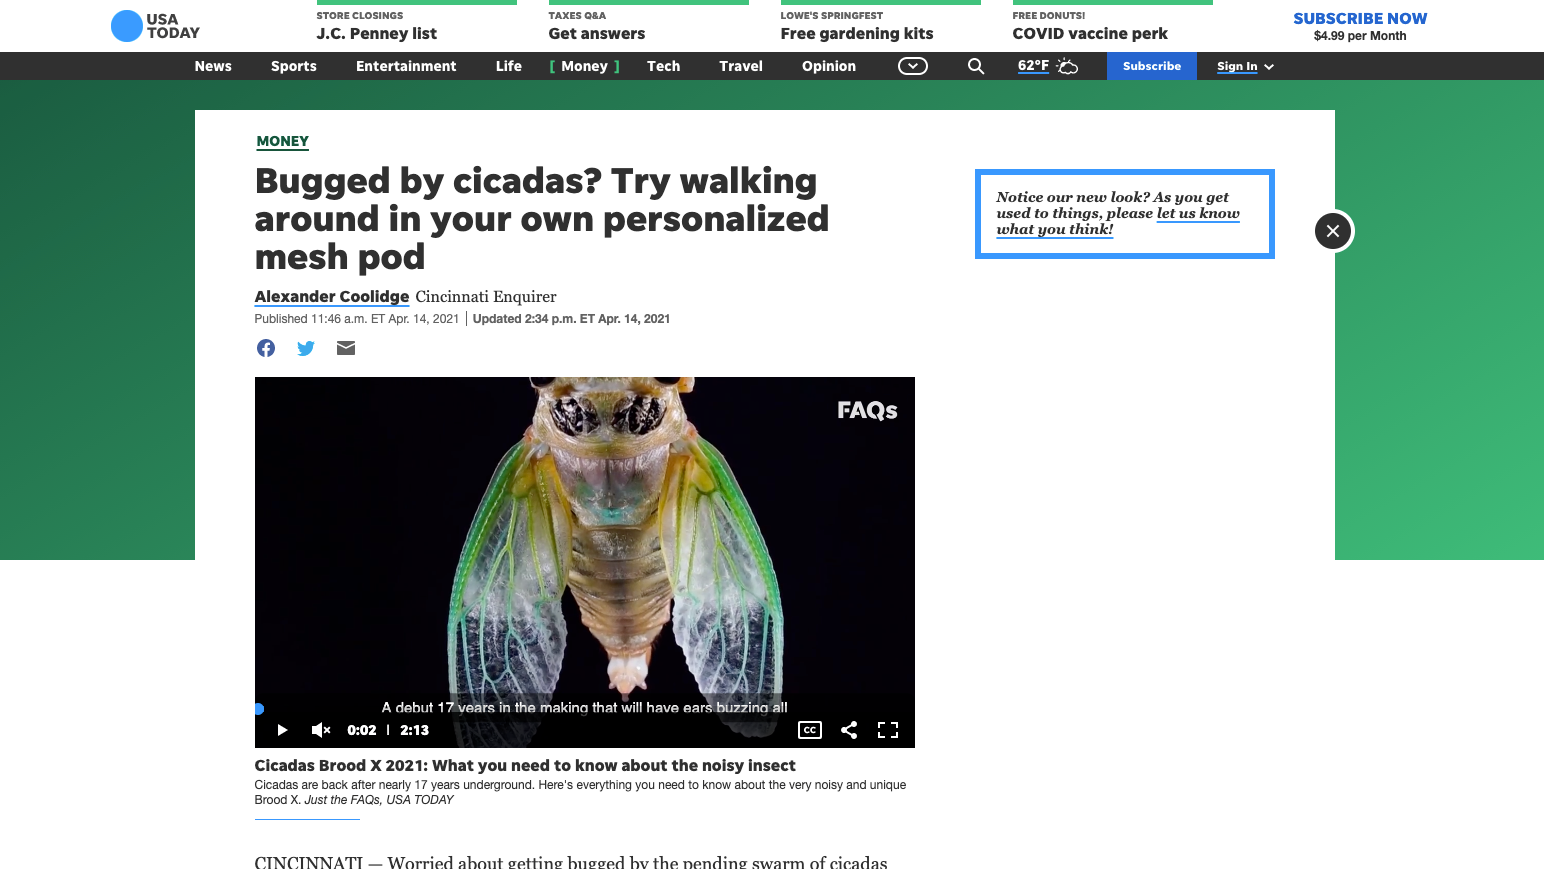The image size is (1544, 869).
Task: Enter fullscreen video mode
Action: (888, 730)
